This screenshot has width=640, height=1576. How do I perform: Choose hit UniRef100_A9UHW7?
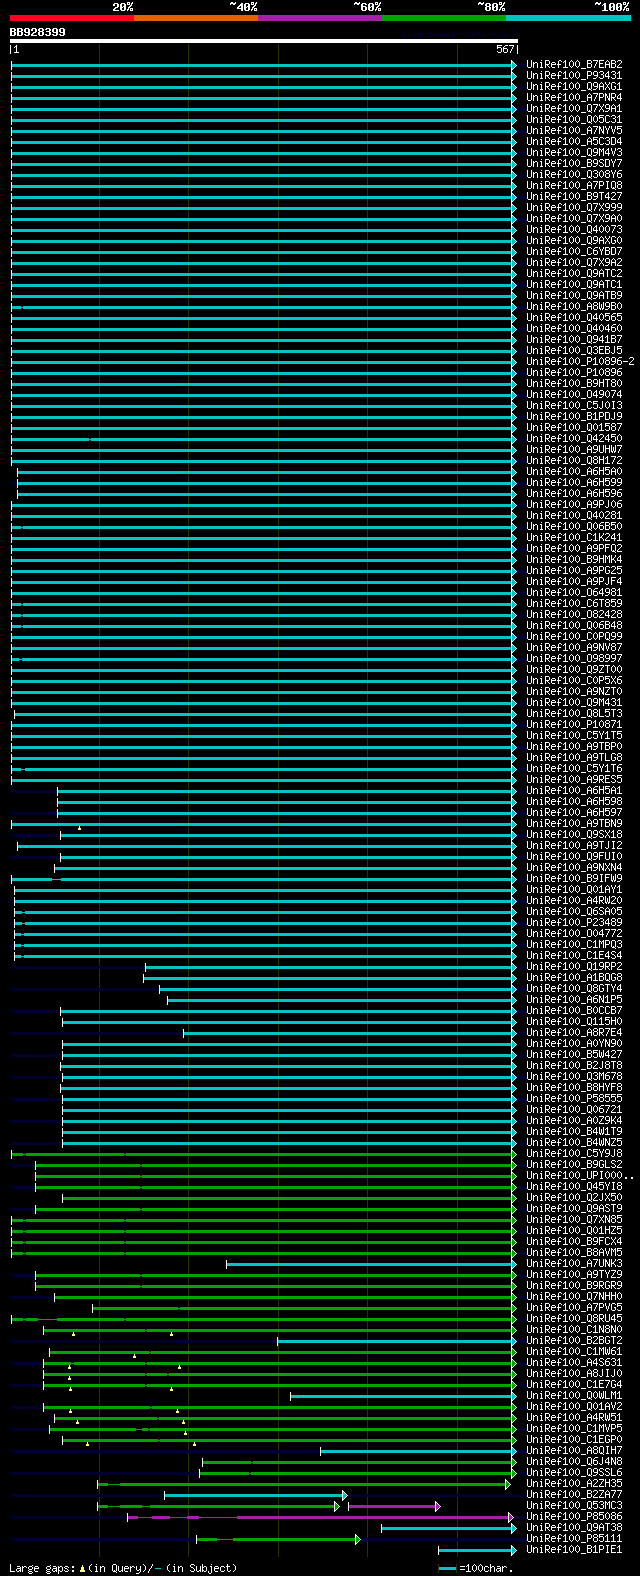(574, 450)
